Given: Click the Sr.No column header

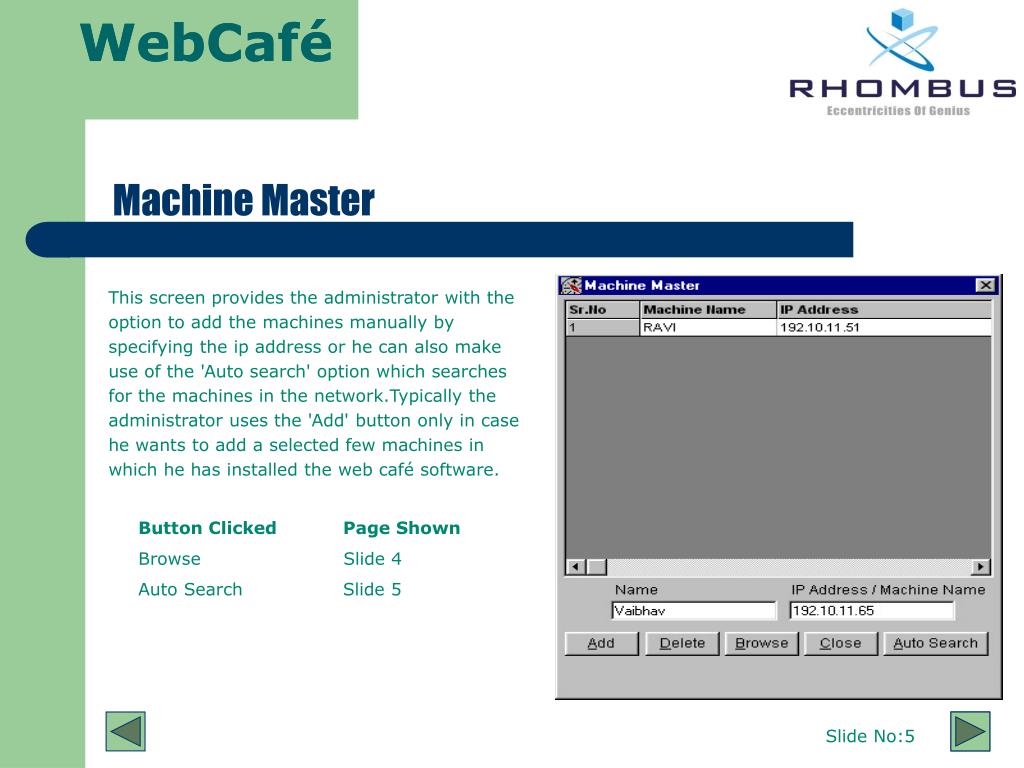Looking at the screenshot, I should coord(602,310).
